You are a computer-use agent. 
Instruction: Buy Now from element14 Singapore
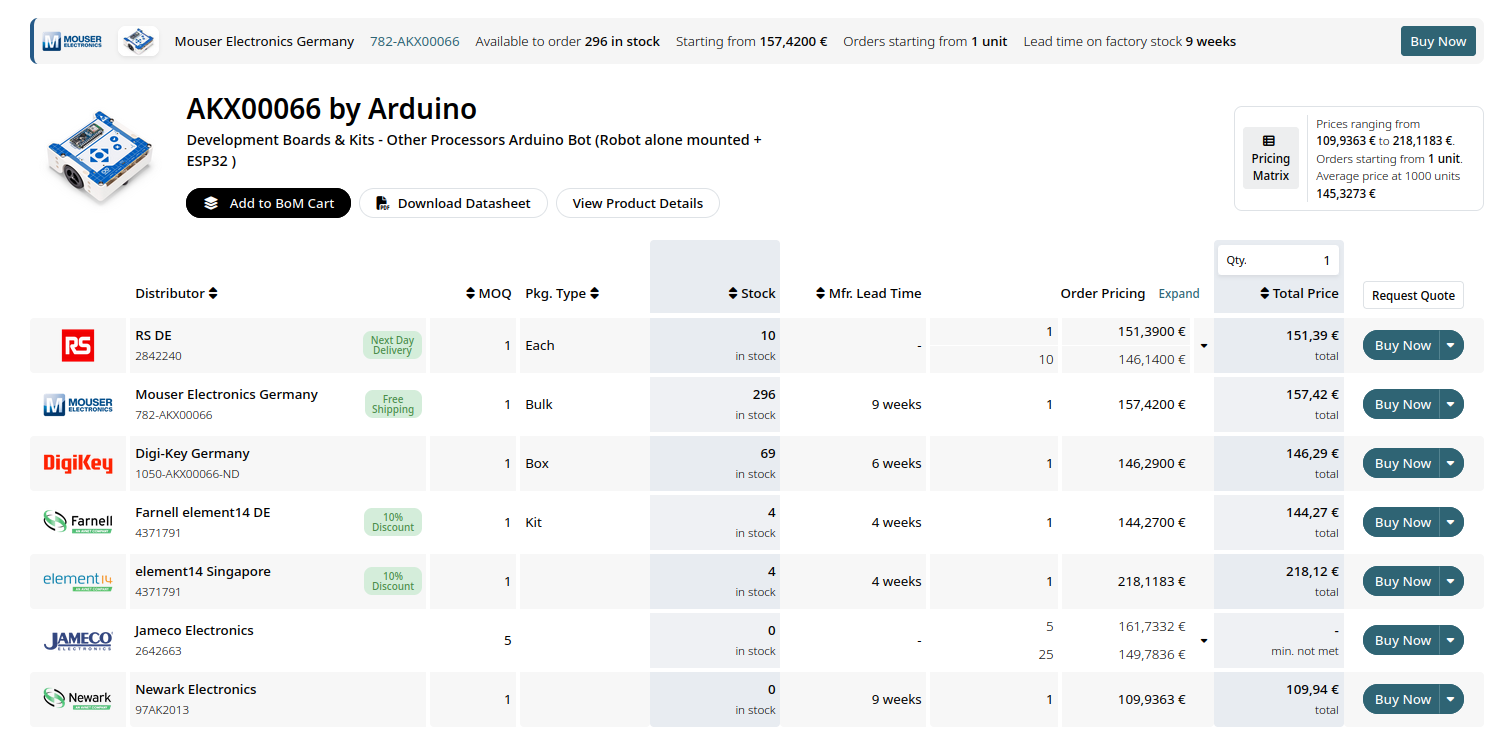(1402, 582)
